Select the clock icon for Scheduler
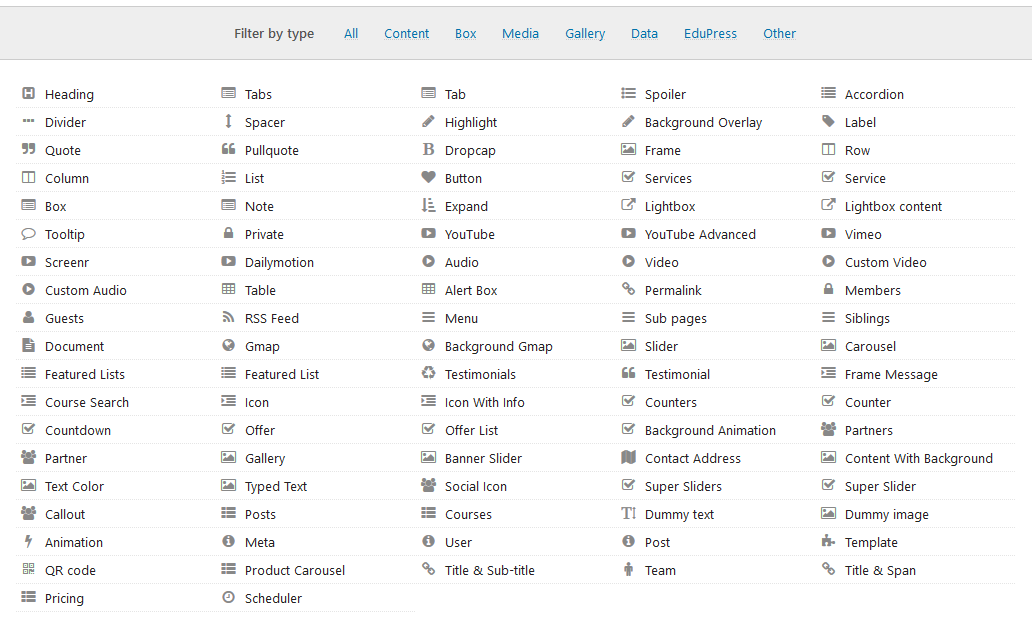 coord(228,597)
